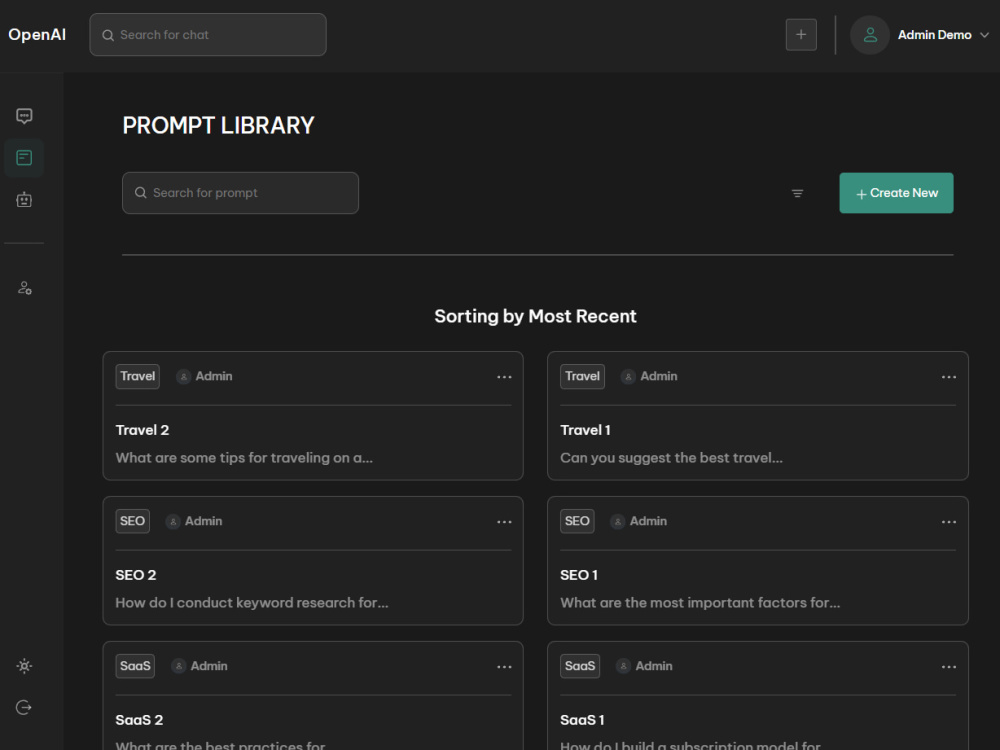
Task: Click Admin avatar on SaaS 2 card
Action: click(x=179, y=666)
